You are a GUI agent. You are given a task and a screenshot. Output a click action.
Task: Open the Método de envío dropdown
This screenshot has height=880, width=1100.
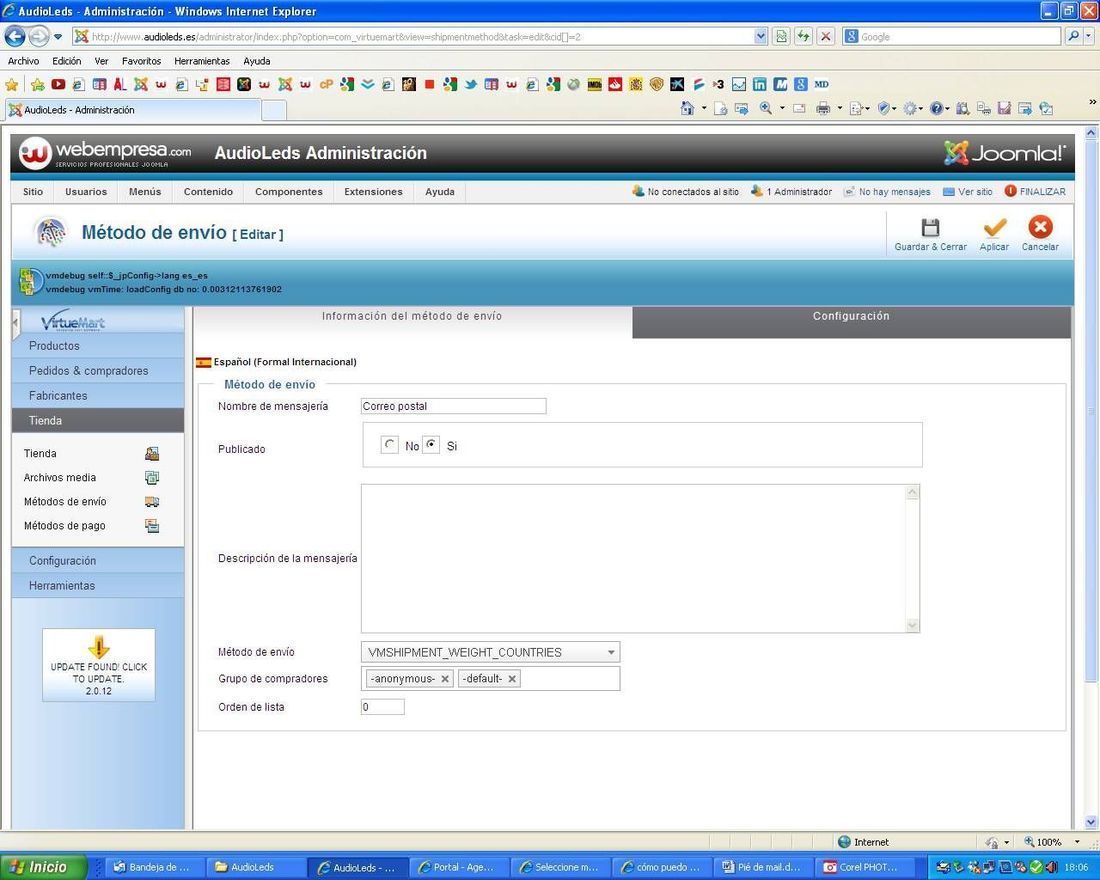click(x=490, y=652)
